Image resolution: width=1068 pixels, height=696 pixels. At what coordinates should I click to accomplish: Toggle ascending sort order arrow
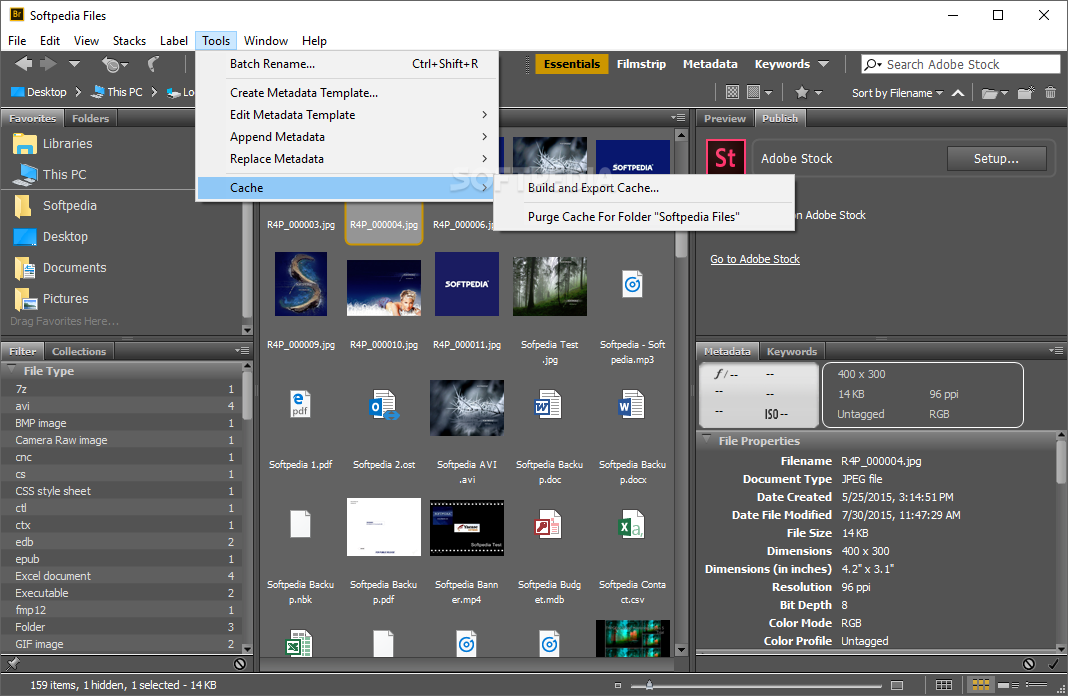(958, 93)
